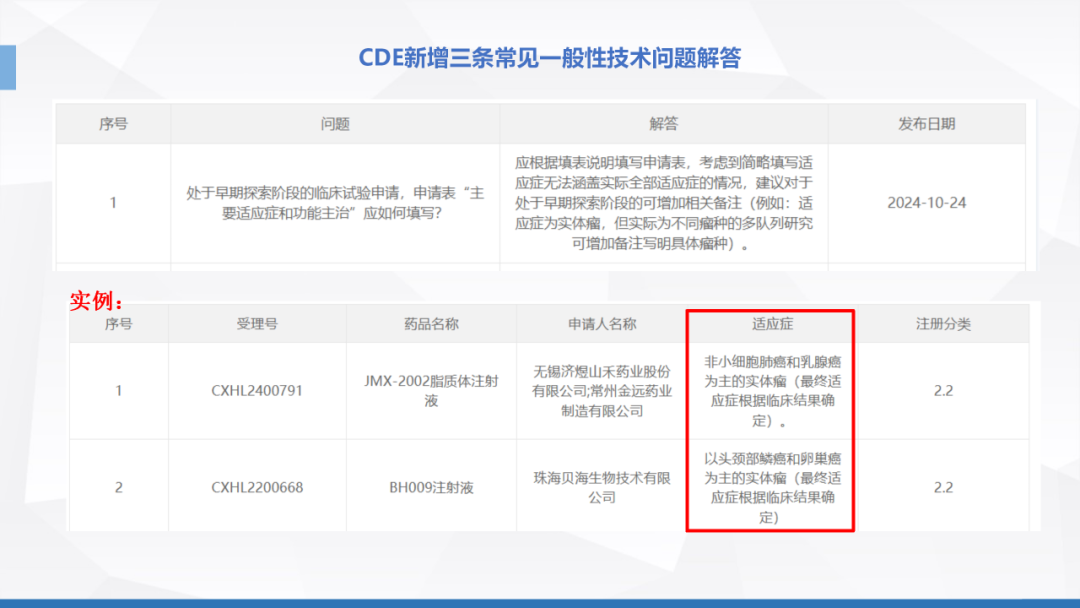This screenshot has width=1080, height=608.
Task: Click the red 实例 label
Action: point(97,301)
